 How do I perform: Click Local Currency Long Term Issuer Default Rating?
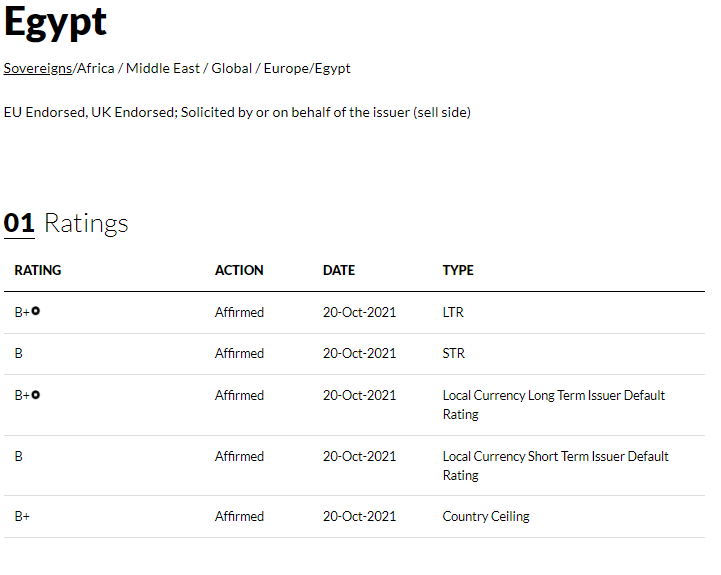click(554, 405)
